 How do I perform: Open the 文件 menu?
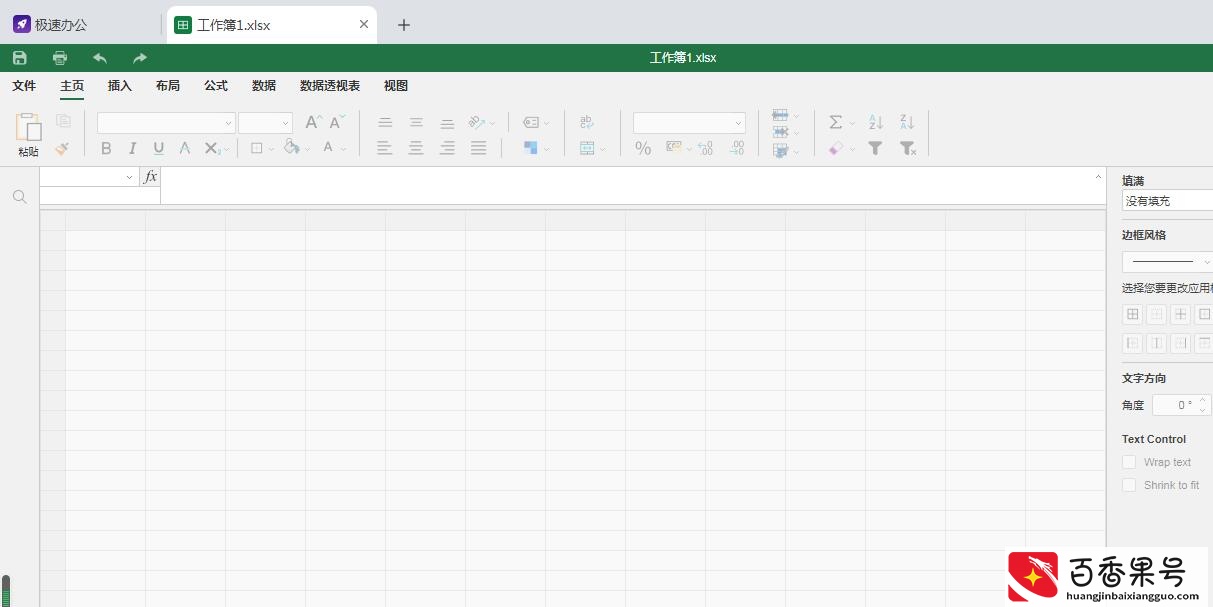(x=24, y=86)
